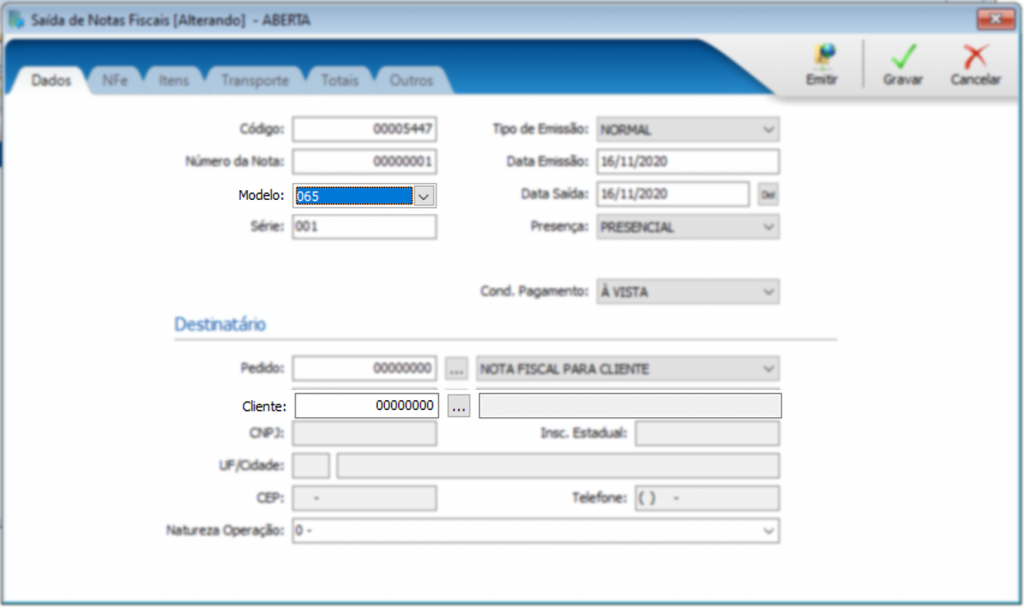This screenshot has width=1024, height=607.
Task: Click the application icon in the title bar
Action: click(x=16, y=20)
